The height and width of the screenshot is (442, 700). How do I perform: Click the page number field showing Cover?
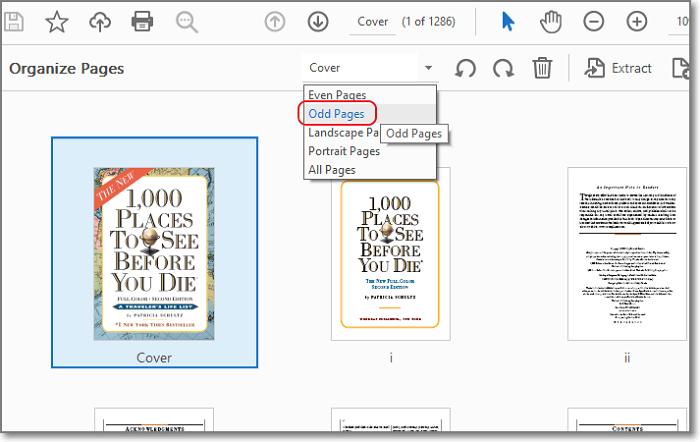pos(373,21)
